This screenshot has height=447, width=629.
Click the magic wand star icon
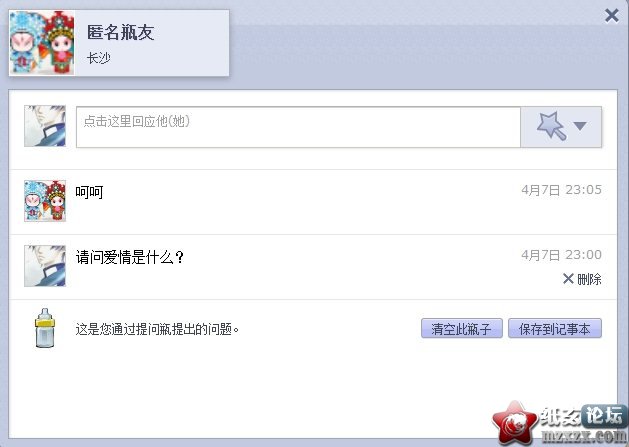pyautogui.click(x=552, y=126)
